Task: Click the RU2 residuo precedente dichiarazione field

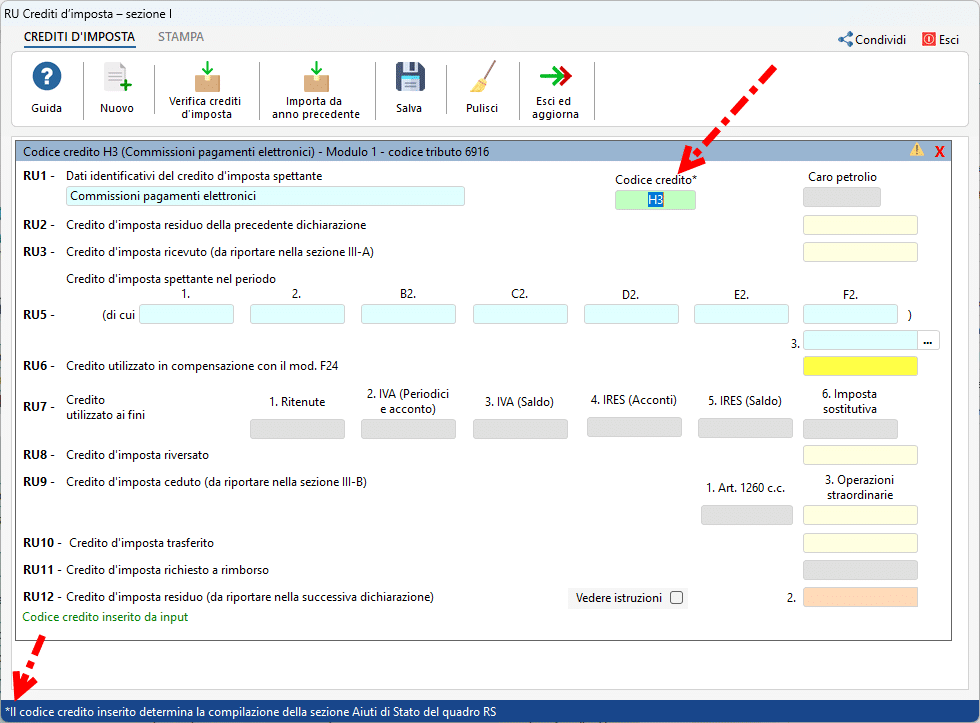Action: click(860, 225)
